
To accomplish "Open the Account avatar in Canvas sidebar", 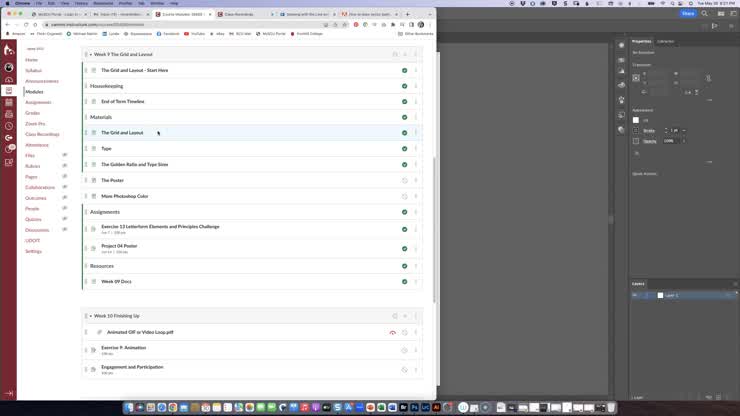I will tap(8, 68).
